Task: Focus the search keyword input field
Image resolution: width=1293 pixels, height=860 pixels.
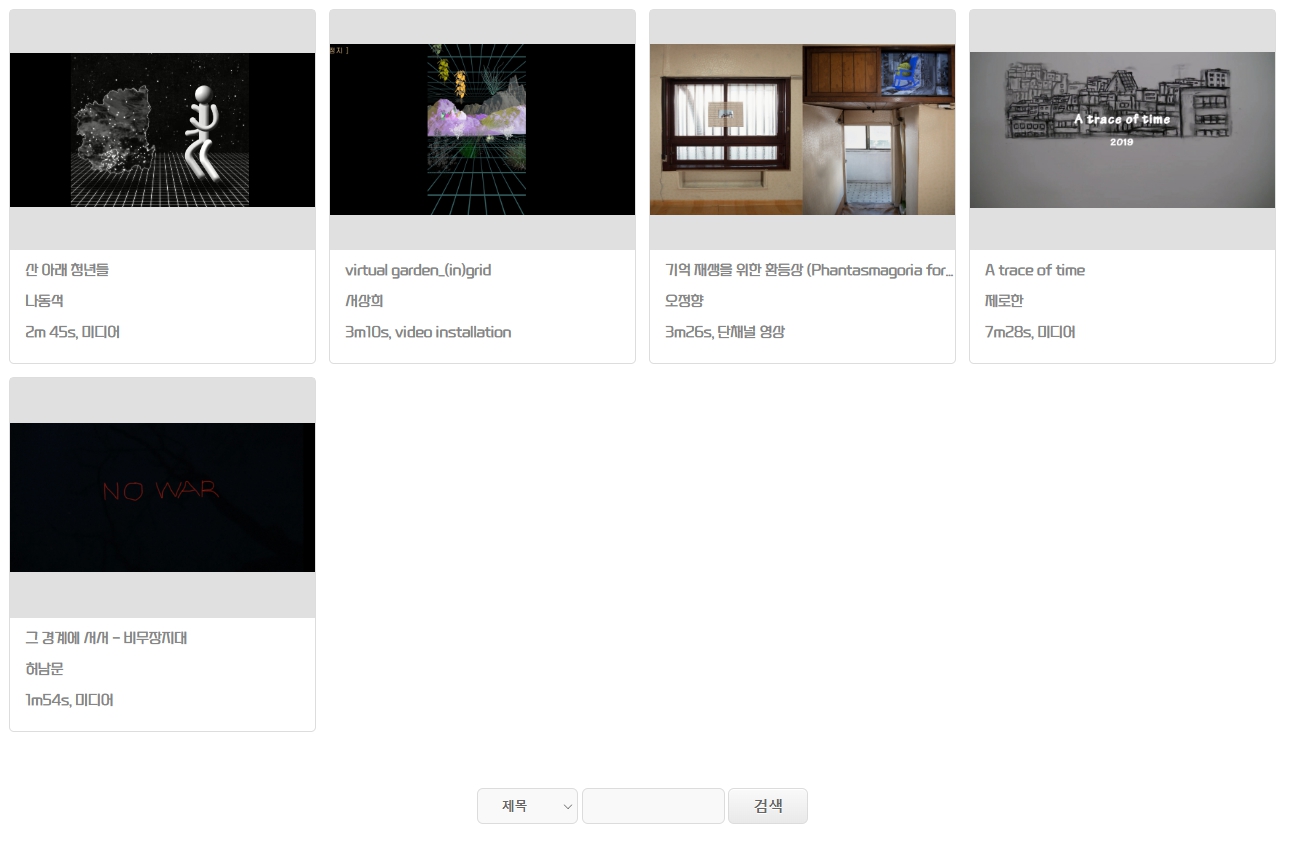Action: click(x=653, y=806)
